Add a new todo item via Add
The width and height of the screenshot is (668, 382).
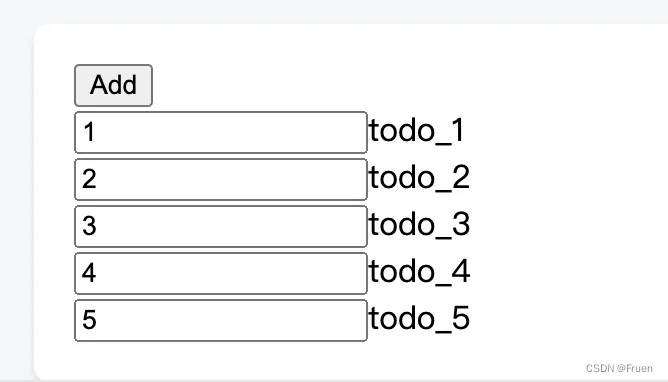coord(113,85)
